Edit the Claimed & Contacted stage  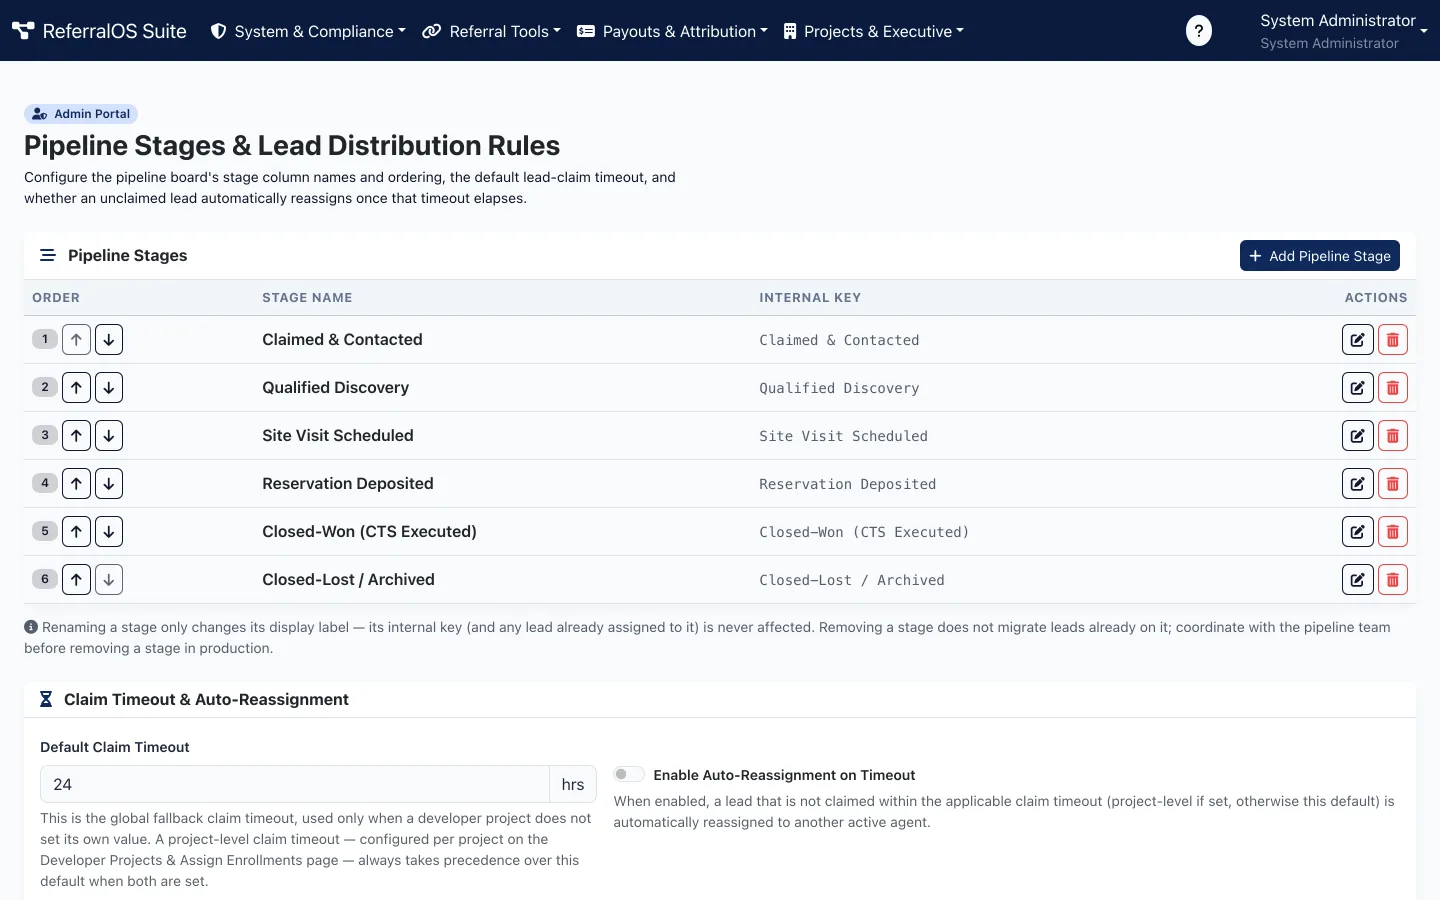(x=1357, y=339)
